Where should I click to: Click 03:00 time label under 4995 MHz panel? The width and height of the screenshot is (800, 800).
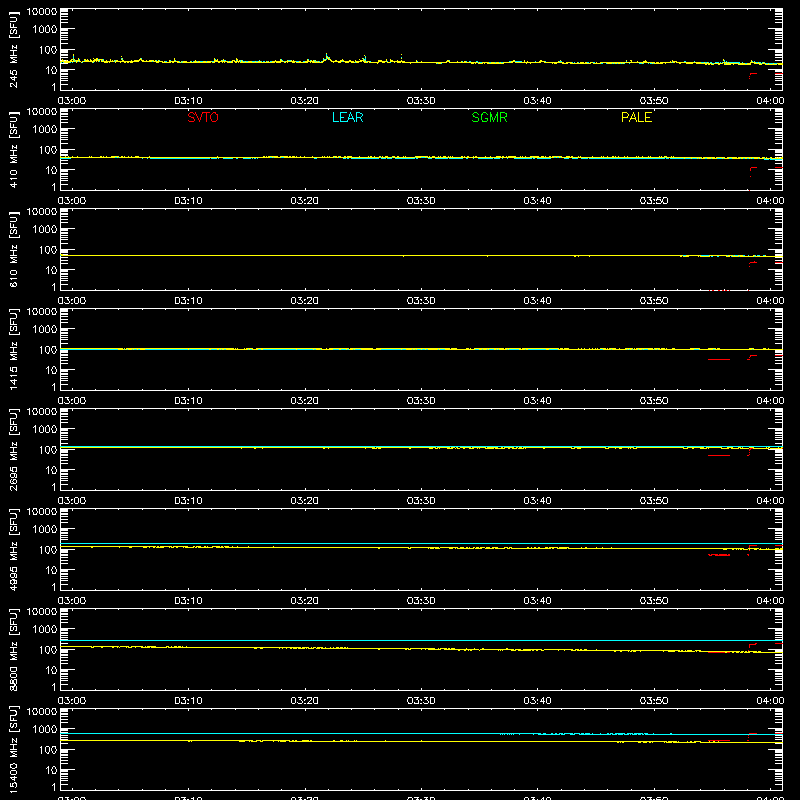[72, 601]
